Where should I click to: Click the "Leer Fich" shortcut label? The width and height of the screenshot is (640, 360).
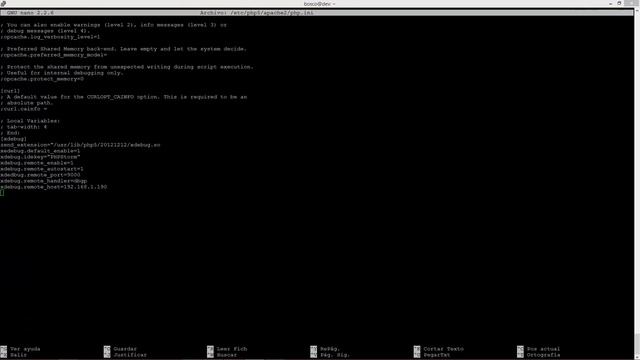(232, 349)
